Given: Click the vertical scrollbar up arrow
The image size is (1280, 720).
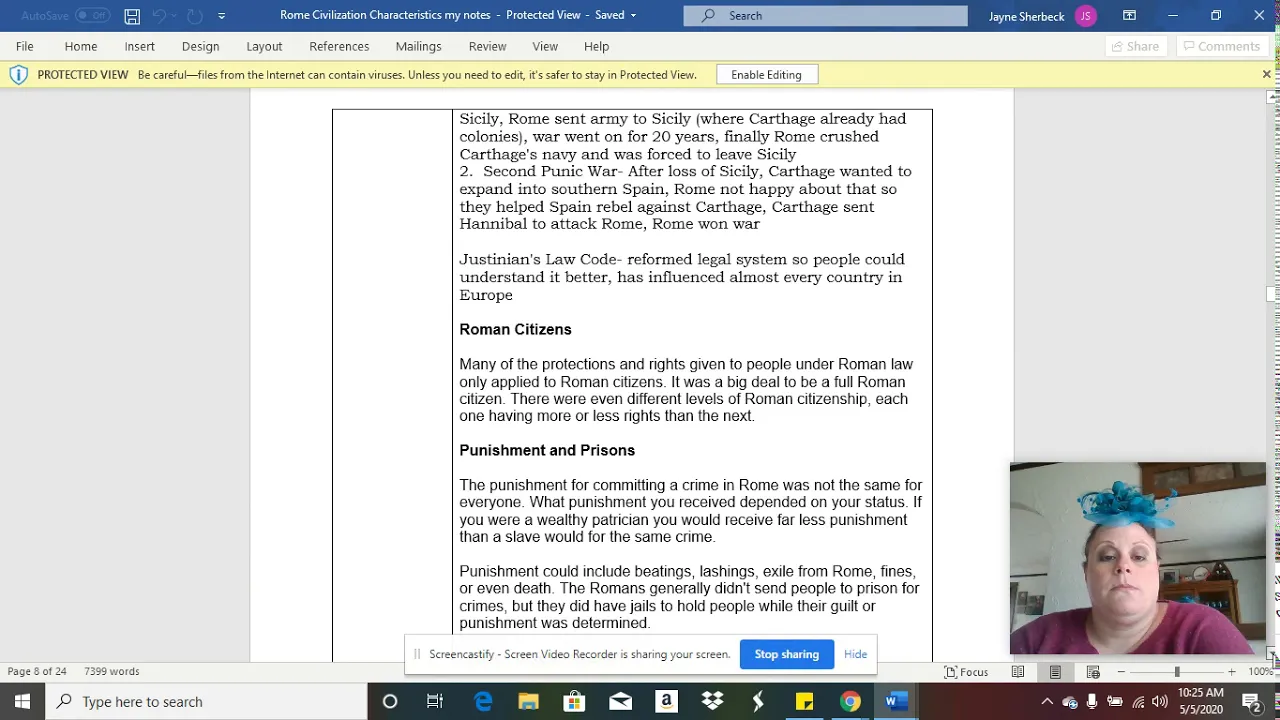Looking at the screenshot, I should (1272, 97).
